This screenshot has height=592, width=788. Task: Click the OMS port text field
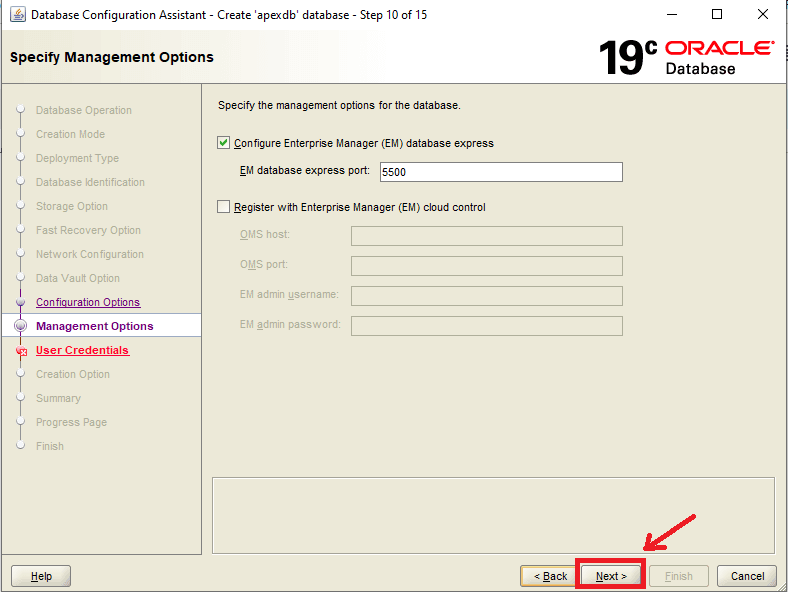click(486, 266)
